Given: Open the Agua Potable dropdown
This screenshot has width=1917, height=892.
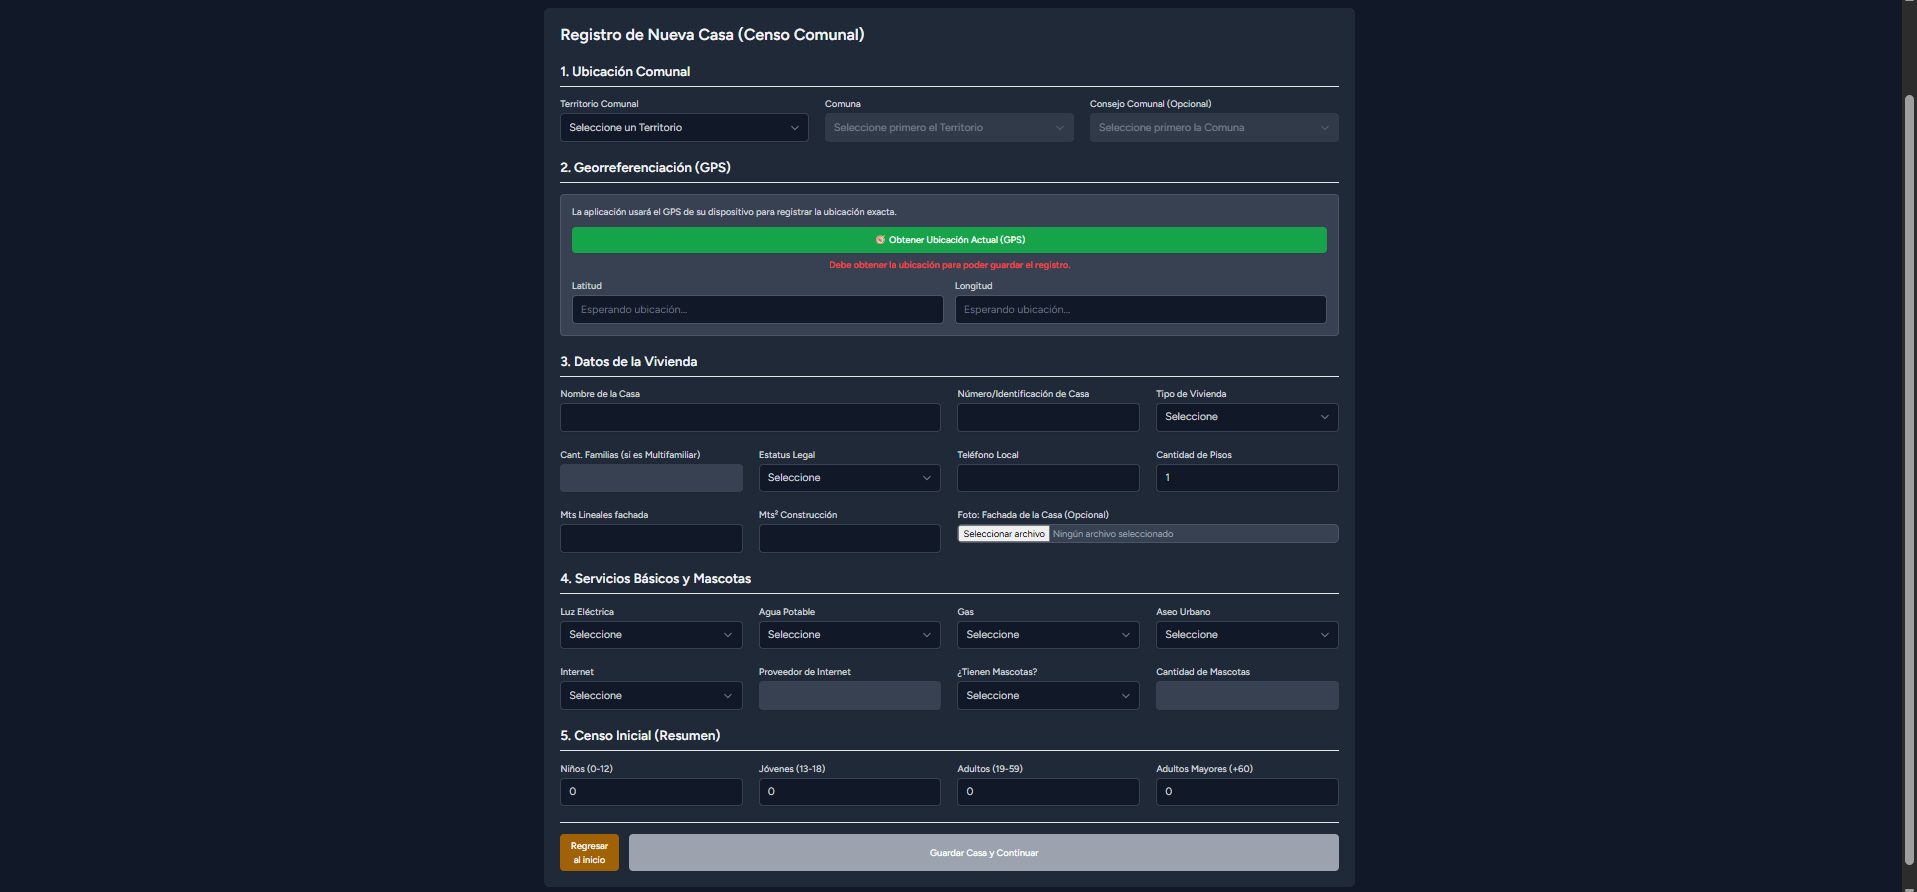Looking at the screenshot, I should pyautogui.click(x=849, y=635).
